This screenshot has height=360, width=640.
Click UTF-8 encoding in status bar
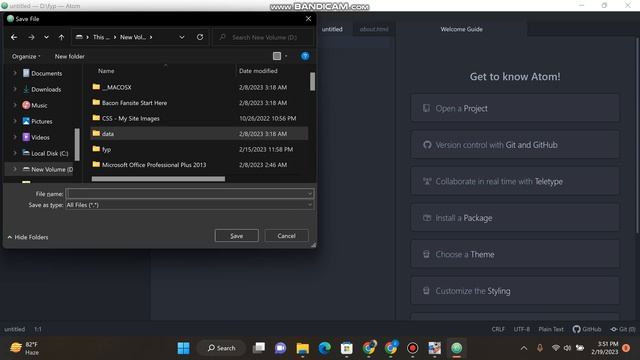pos(522,329)
